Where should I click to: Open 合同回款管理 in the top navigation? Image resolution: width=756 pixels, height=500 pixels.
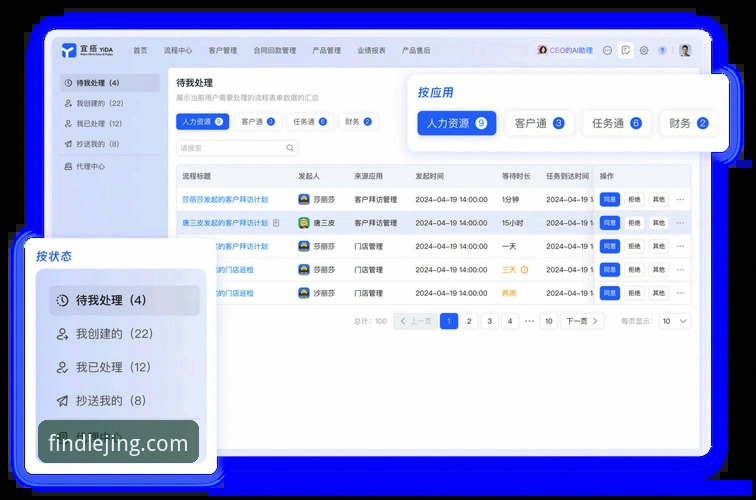tap(275, 50)
